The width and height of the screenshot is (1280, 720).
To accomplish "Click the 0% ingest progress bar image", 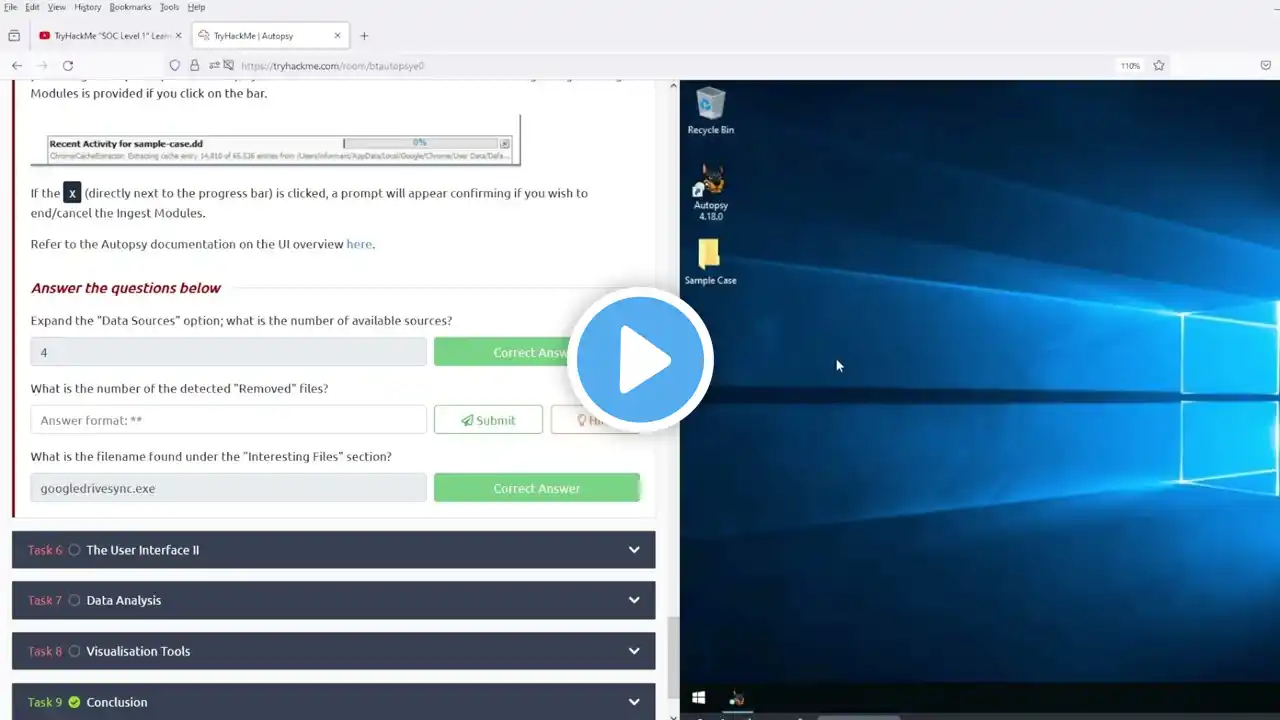I will 420,143.
